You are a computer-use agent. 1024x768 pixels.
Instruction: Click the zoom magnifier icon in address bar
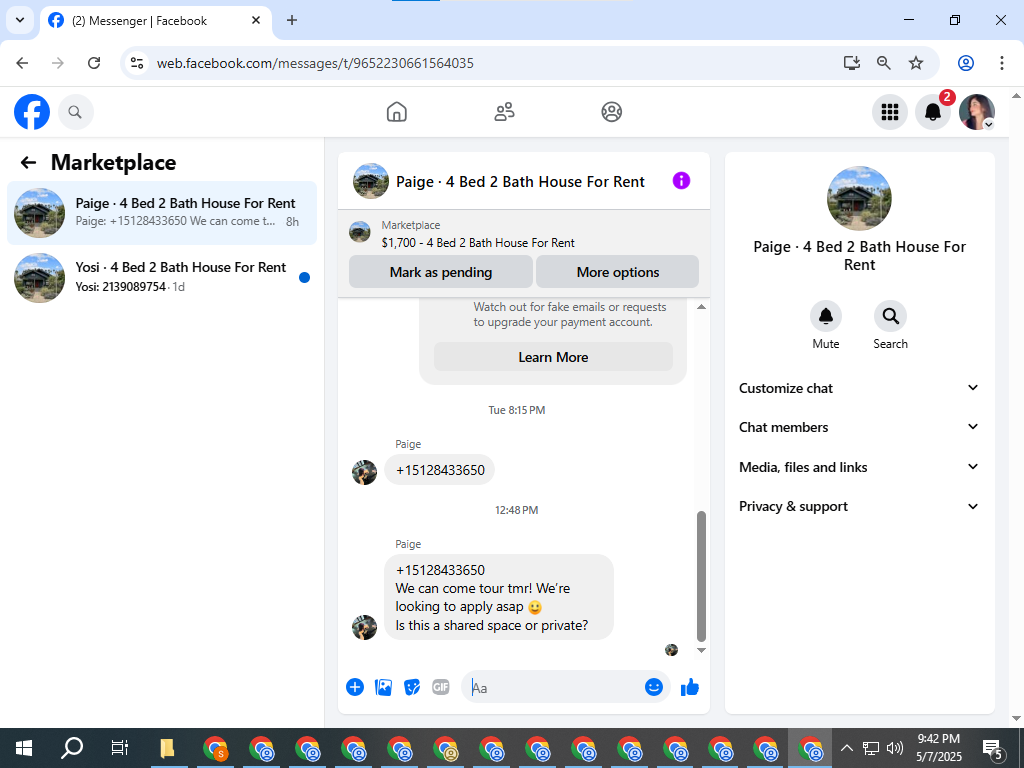[x=884, y=63]
